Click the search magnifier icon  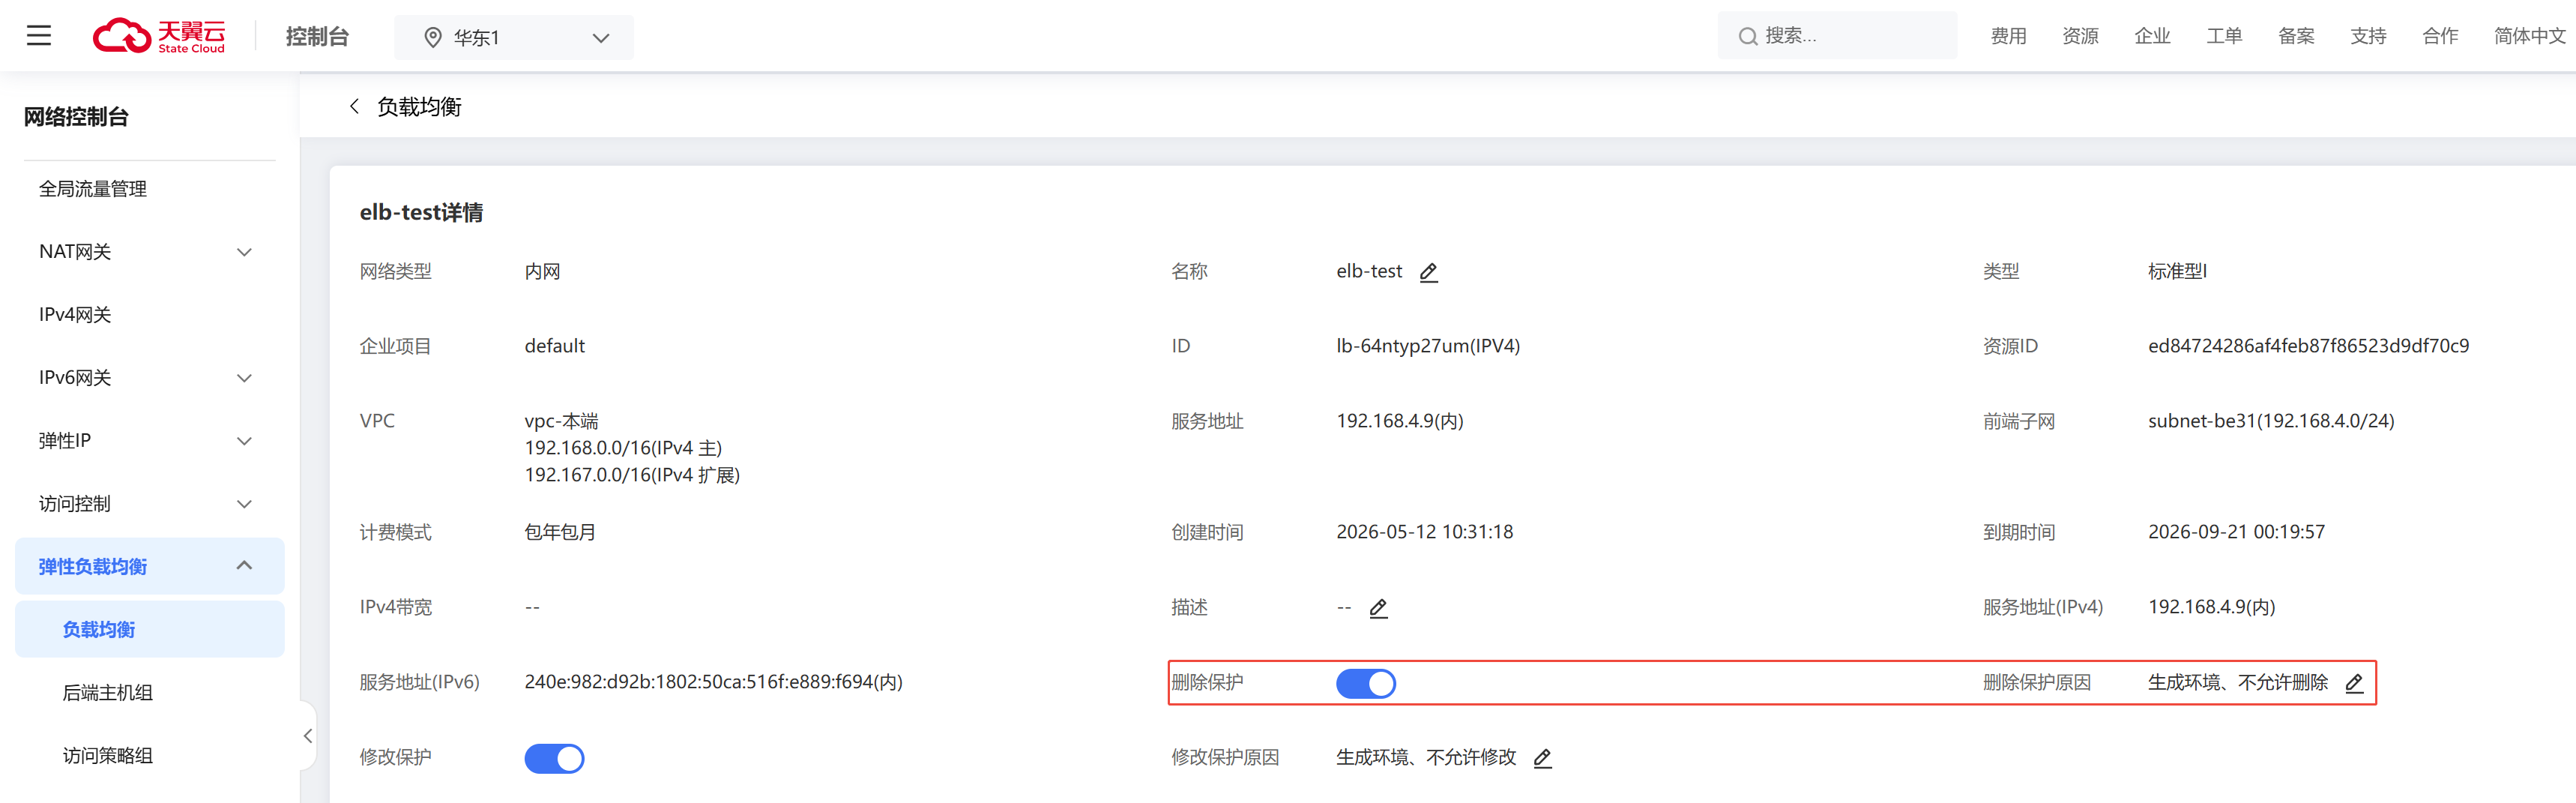(x=1748, y=37)
